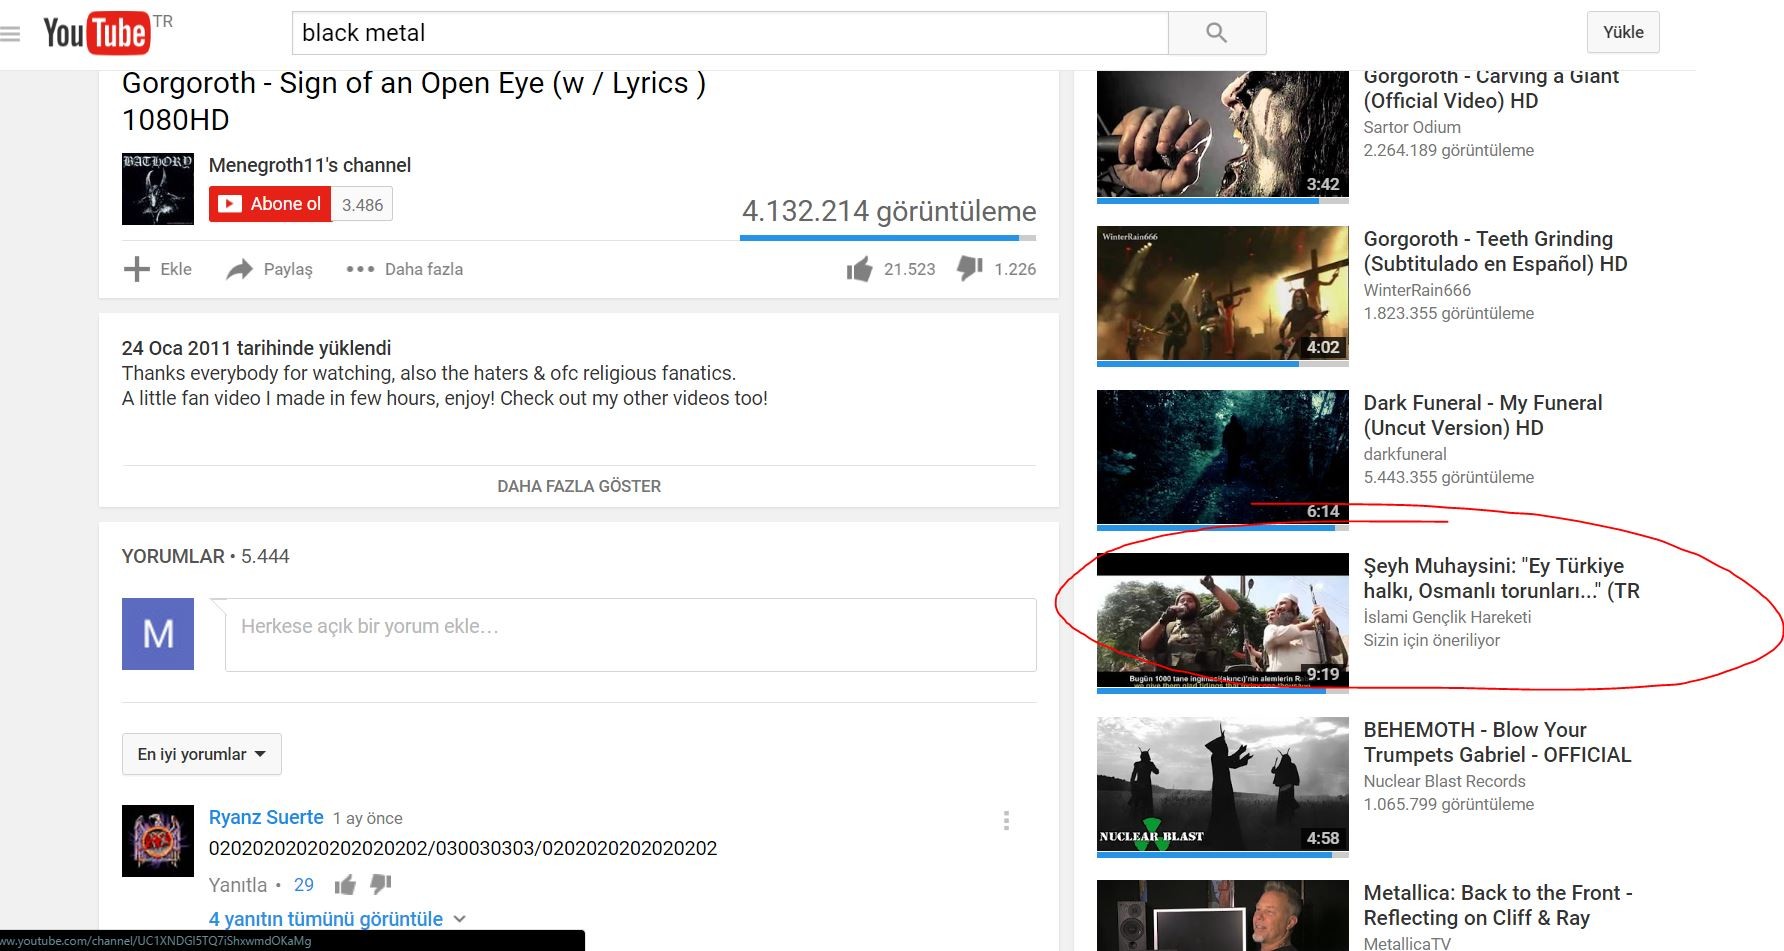Screen dimensions: 1784x951
Task: Open the Daha fazla menu
Action: point(404,269)
